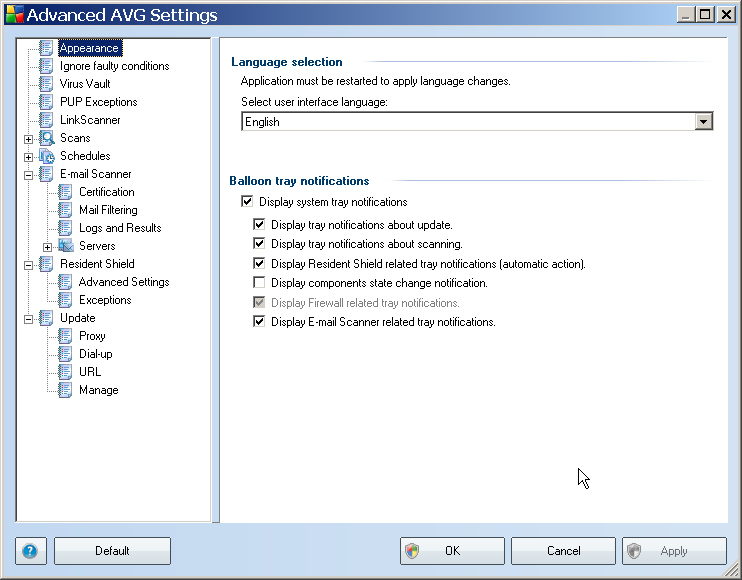742x580 pixels.
Task: Uncheck tray notifications about scanning
Action: [x=259, y=244]
